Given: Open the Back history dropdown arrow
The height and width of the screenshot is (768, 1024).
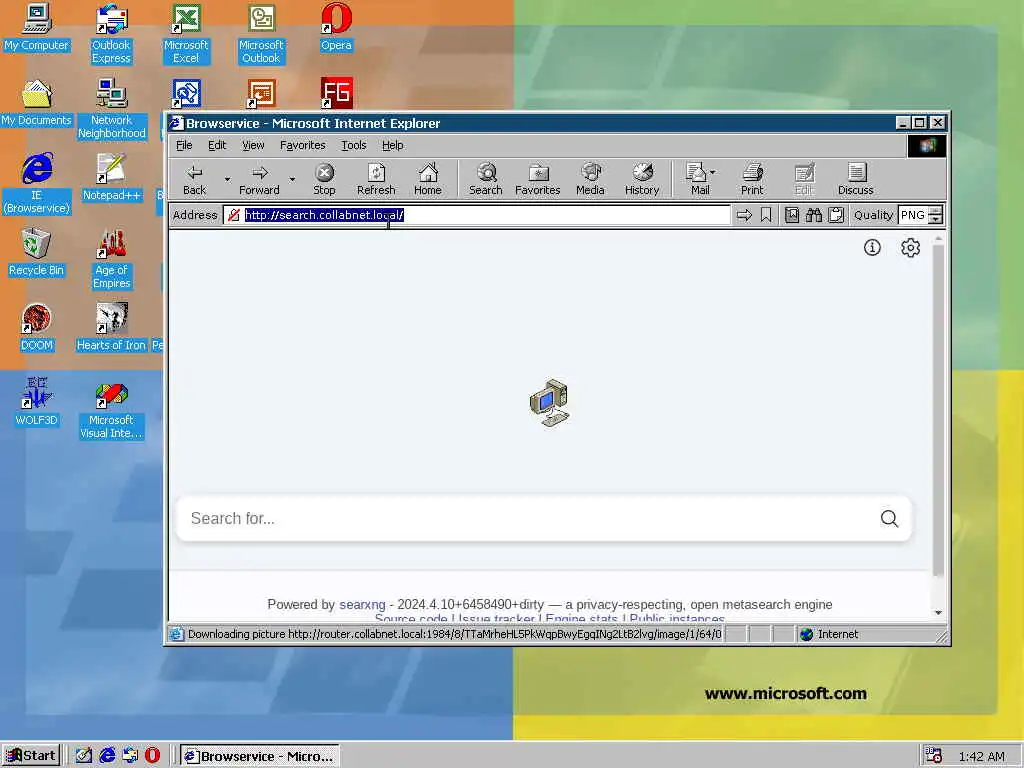Looking at the screenshot, I should pos(227,179).
